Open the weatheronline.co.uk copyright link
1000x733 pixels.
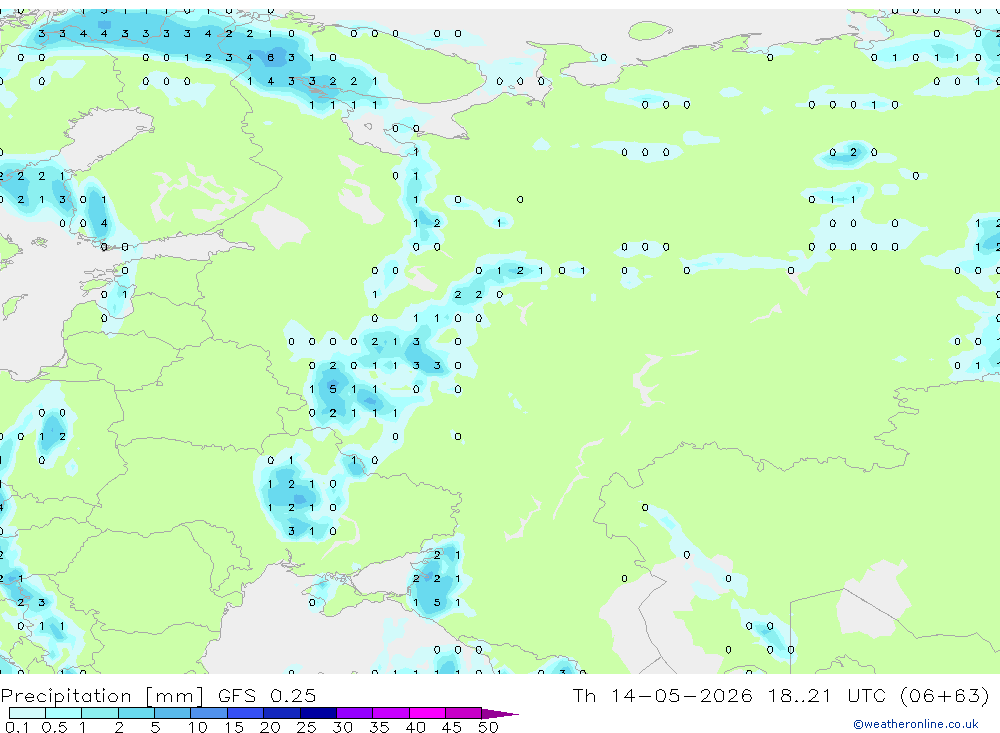tap(916, 724)
